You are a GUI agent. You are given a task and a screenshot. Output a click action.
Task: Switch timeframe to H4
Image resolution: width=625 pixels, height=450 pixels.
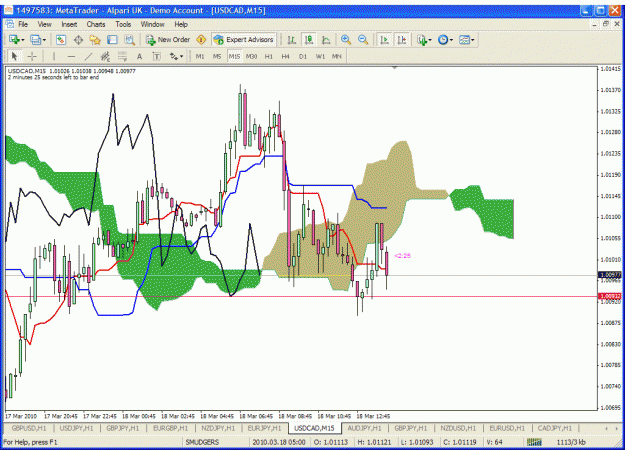point(285,56)
